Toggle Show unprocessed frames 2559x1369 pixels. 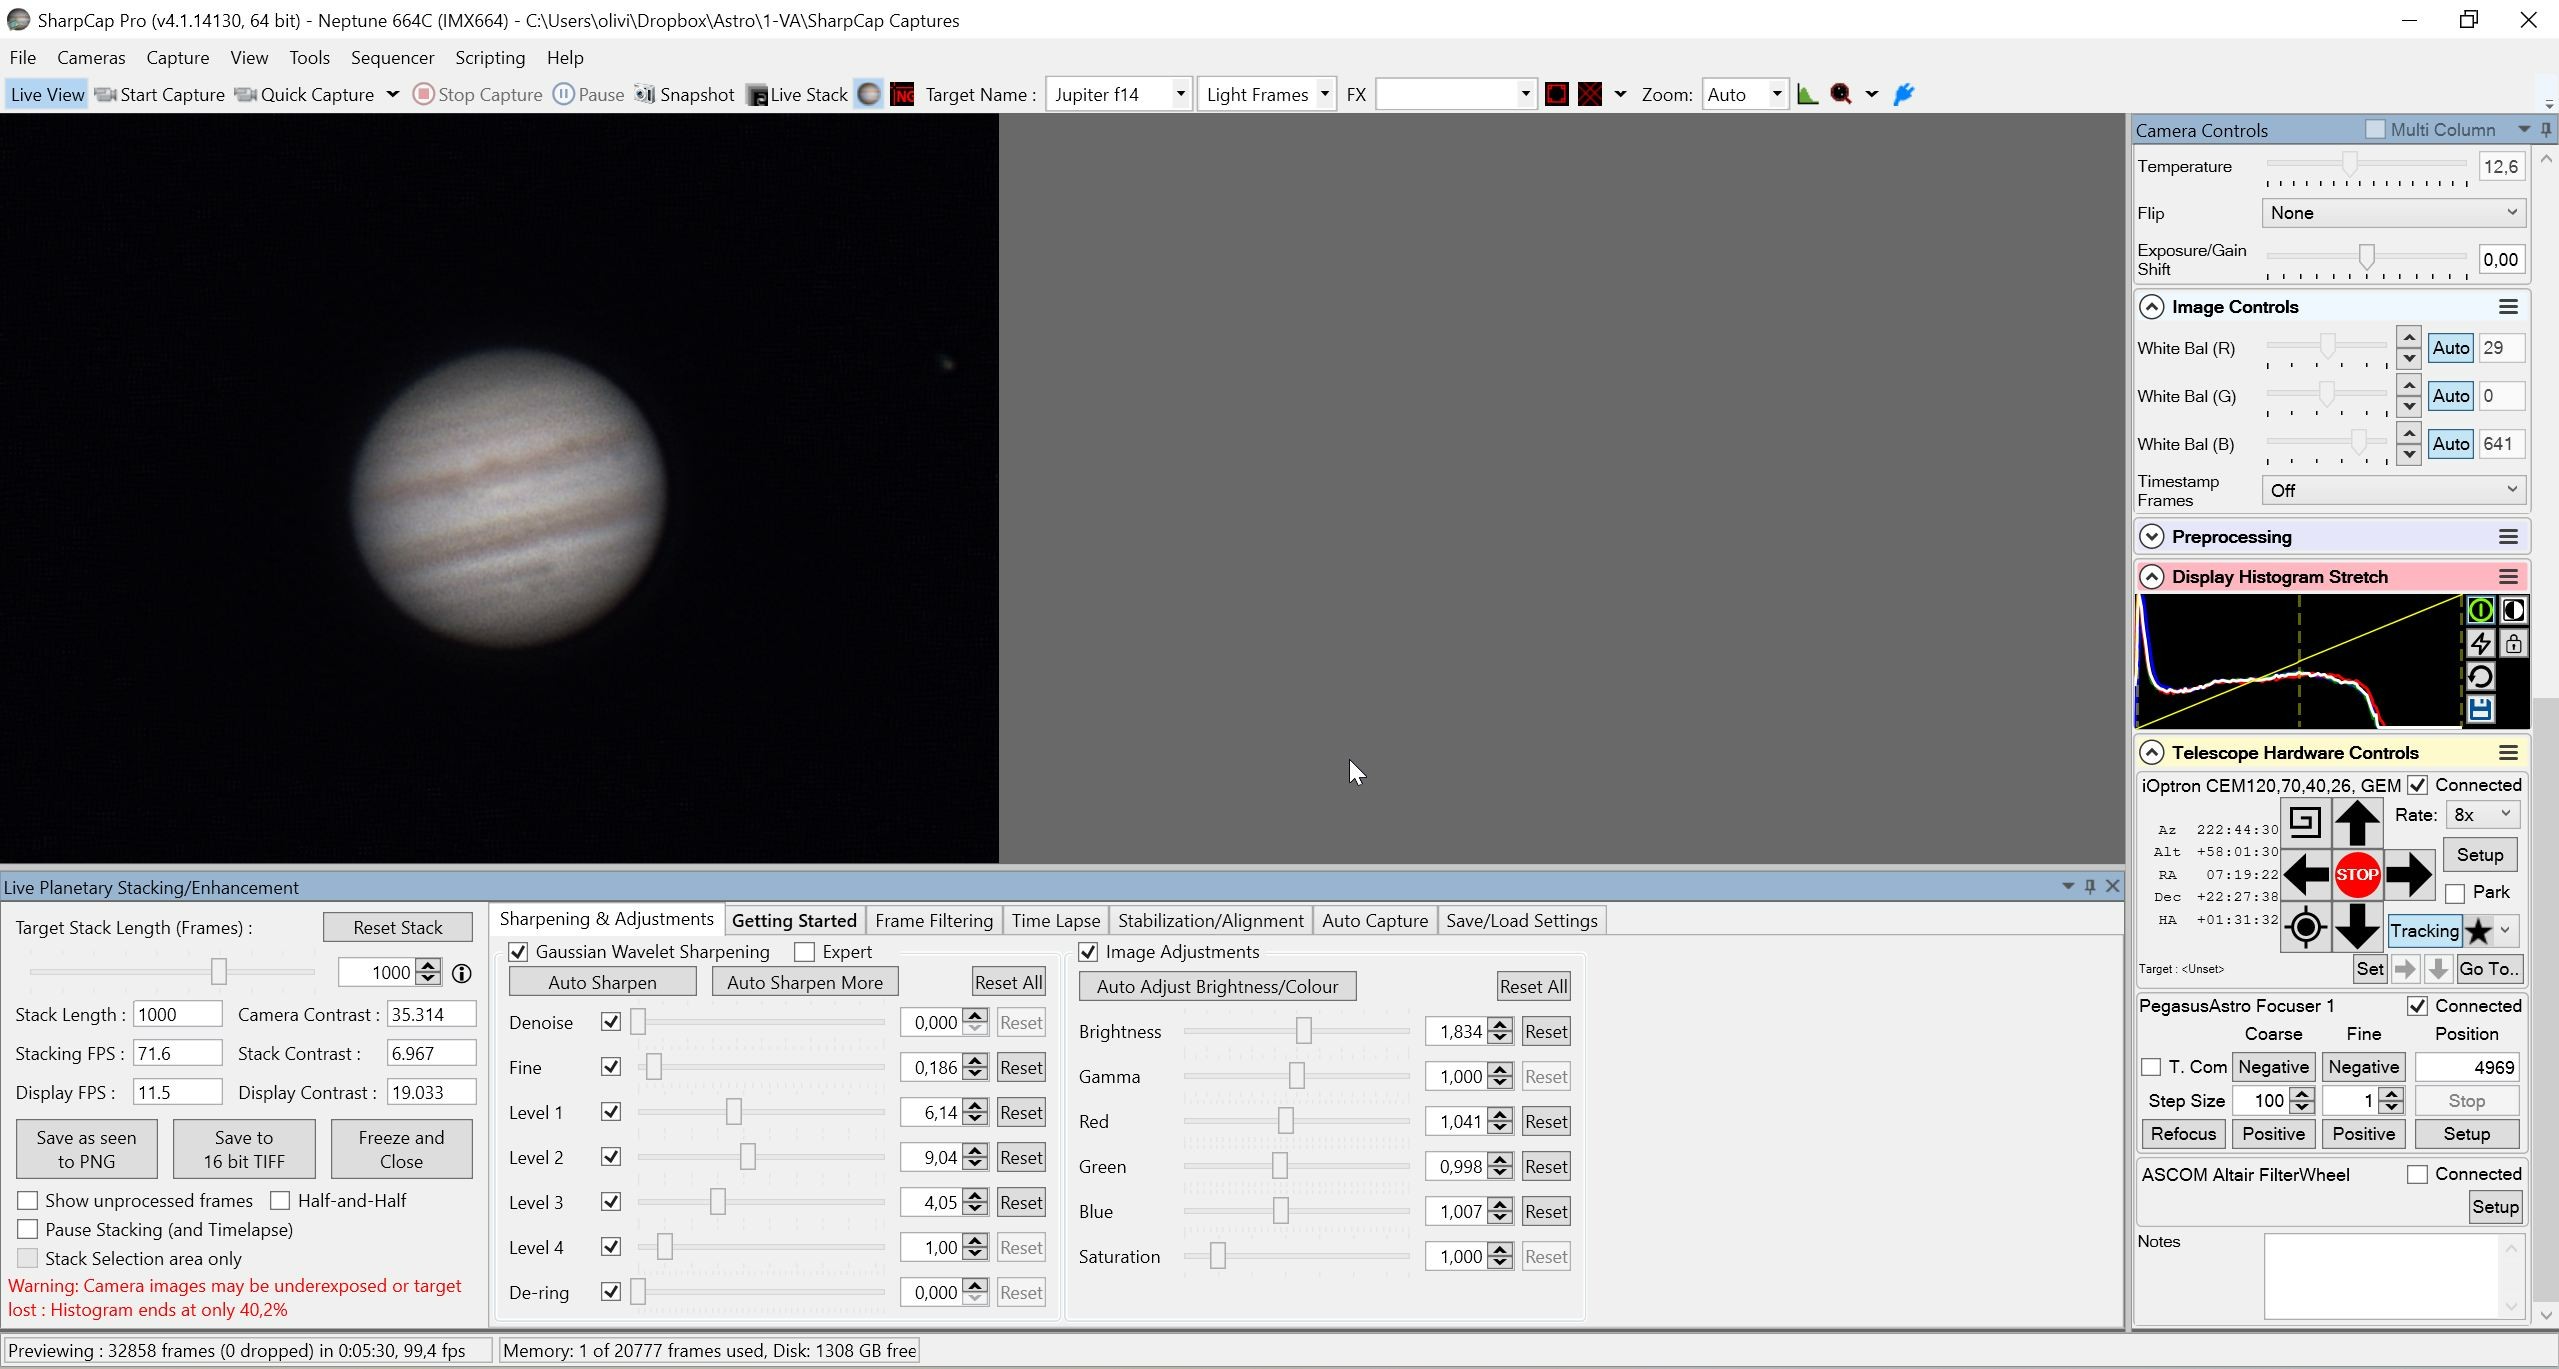pyautogui.click(x=28, y=1200)
